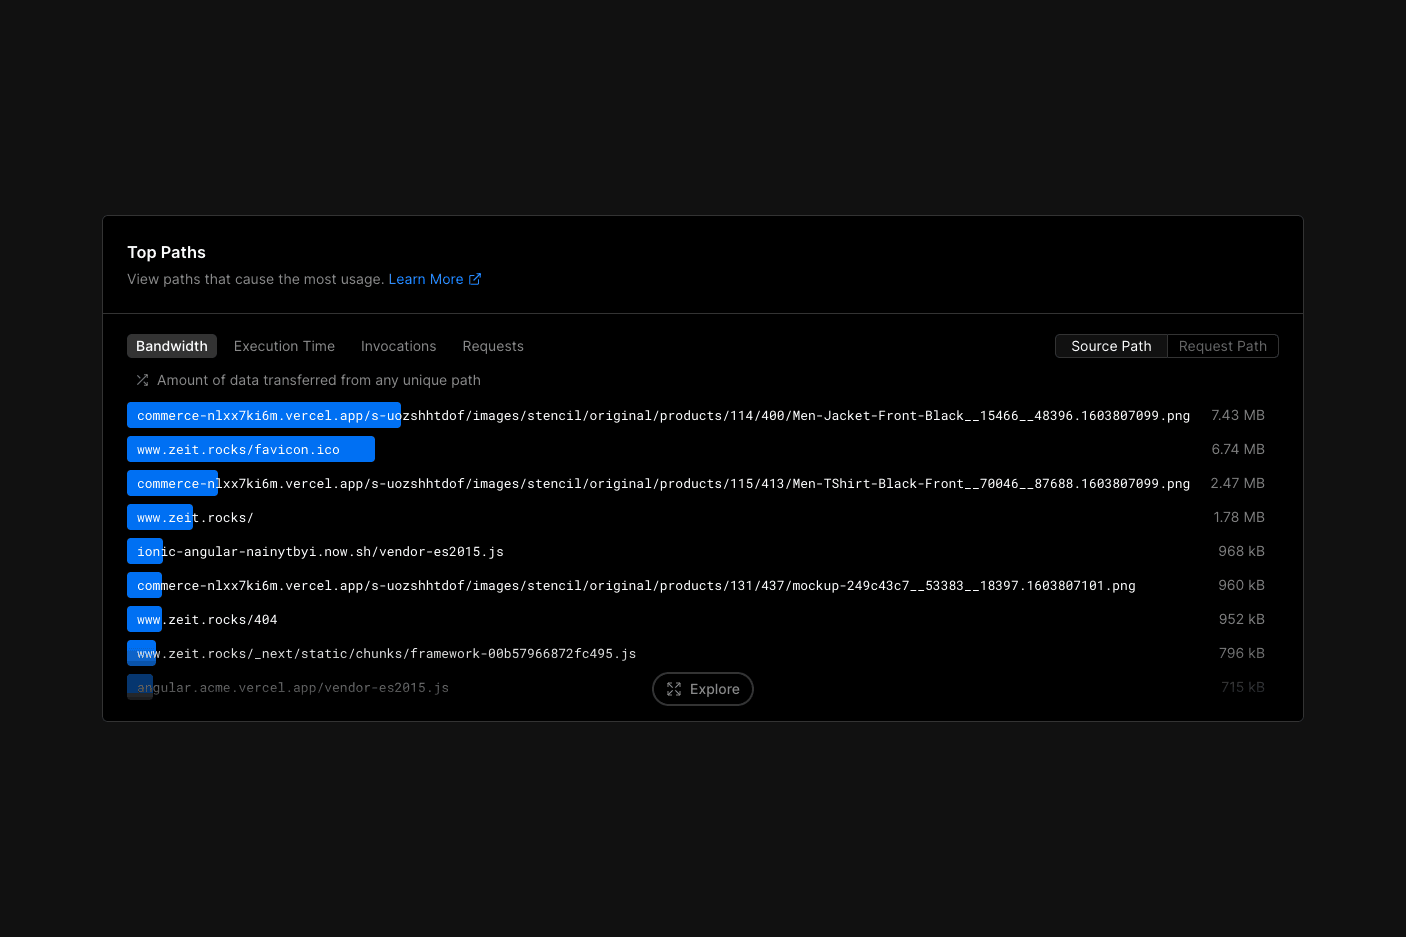Click the expand arrows icon in Explore

click(x=674, y=689)
